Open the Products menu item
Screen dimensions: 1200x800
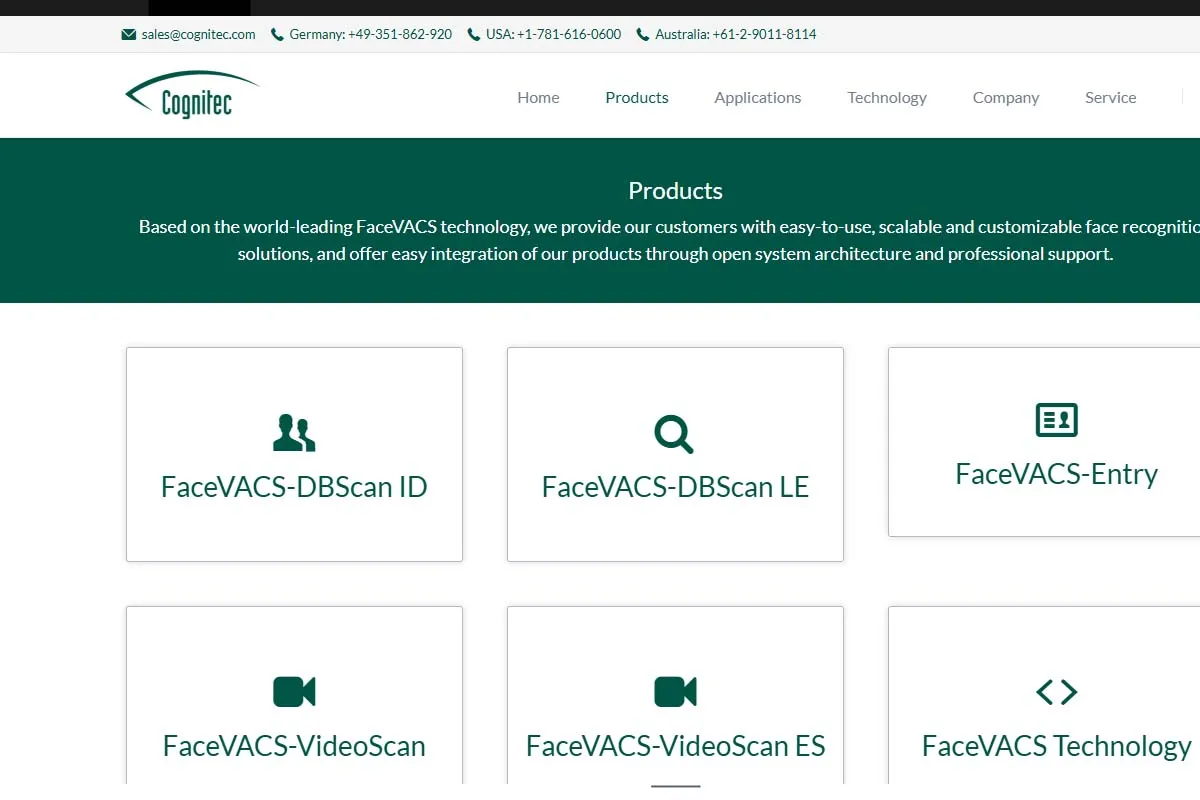click(637, 97)
